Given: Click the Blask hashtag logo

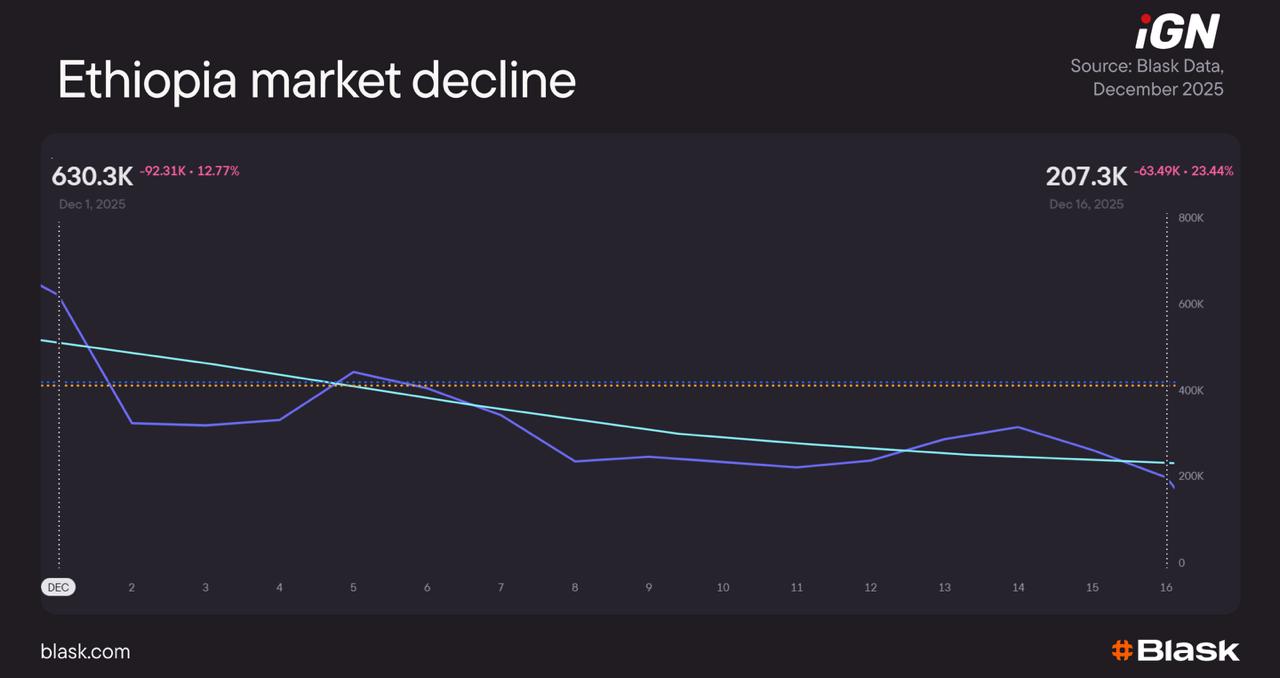Looking at the screenshot, I should 1175,651.
